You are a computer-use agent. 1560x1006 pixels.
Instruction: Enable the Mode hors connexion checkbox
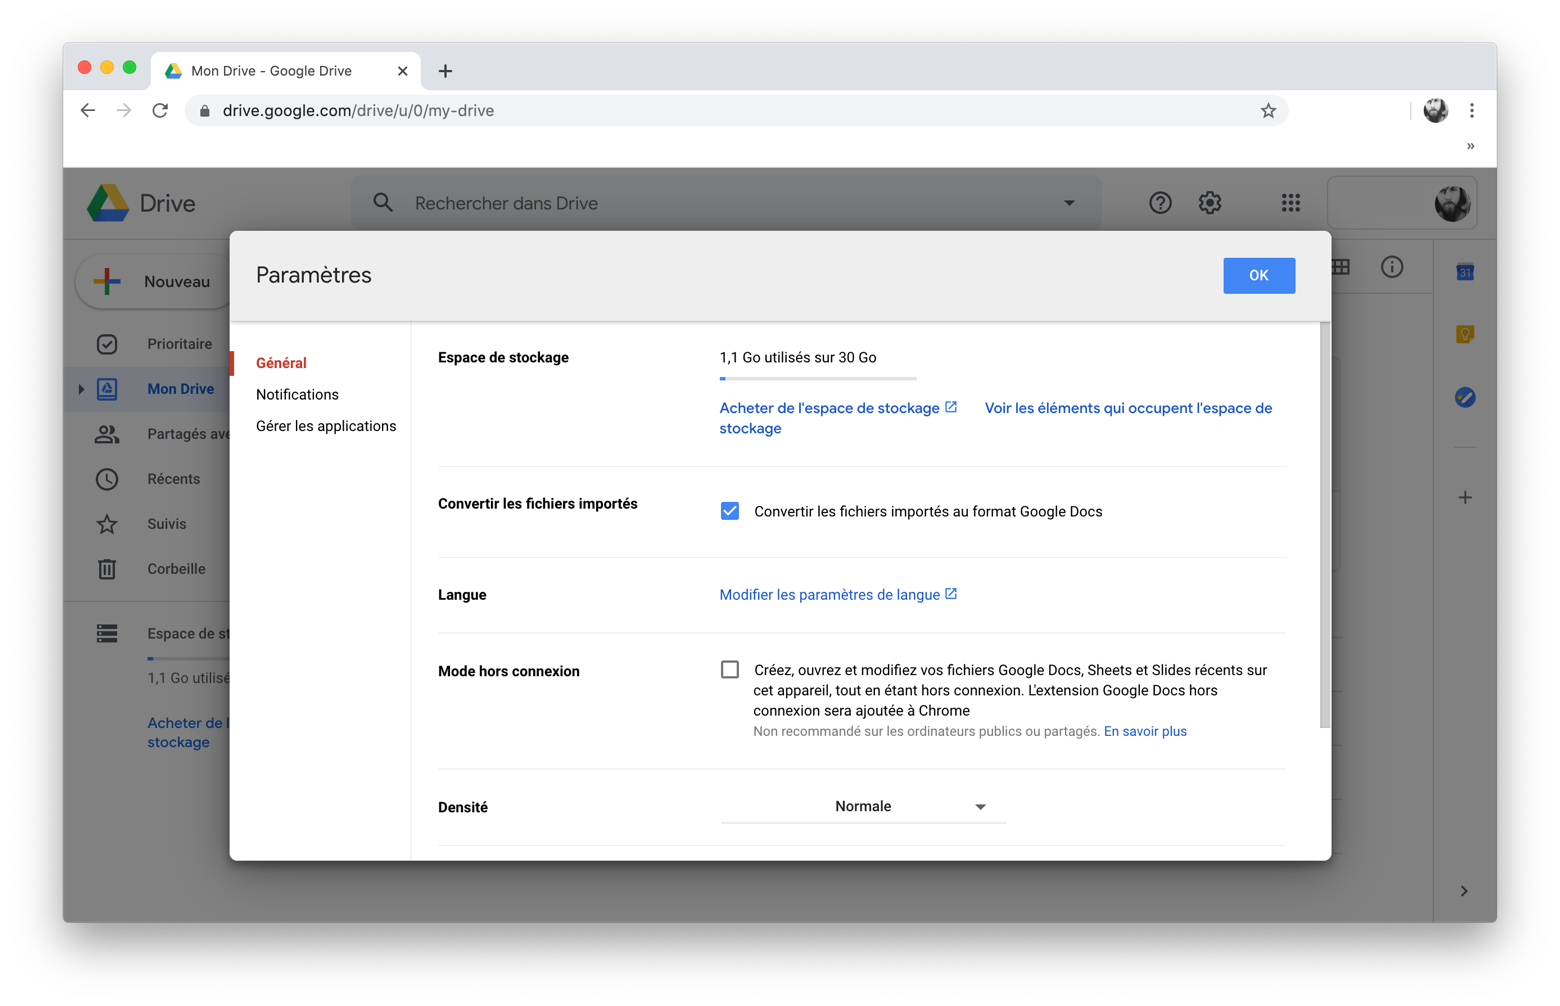730,670
